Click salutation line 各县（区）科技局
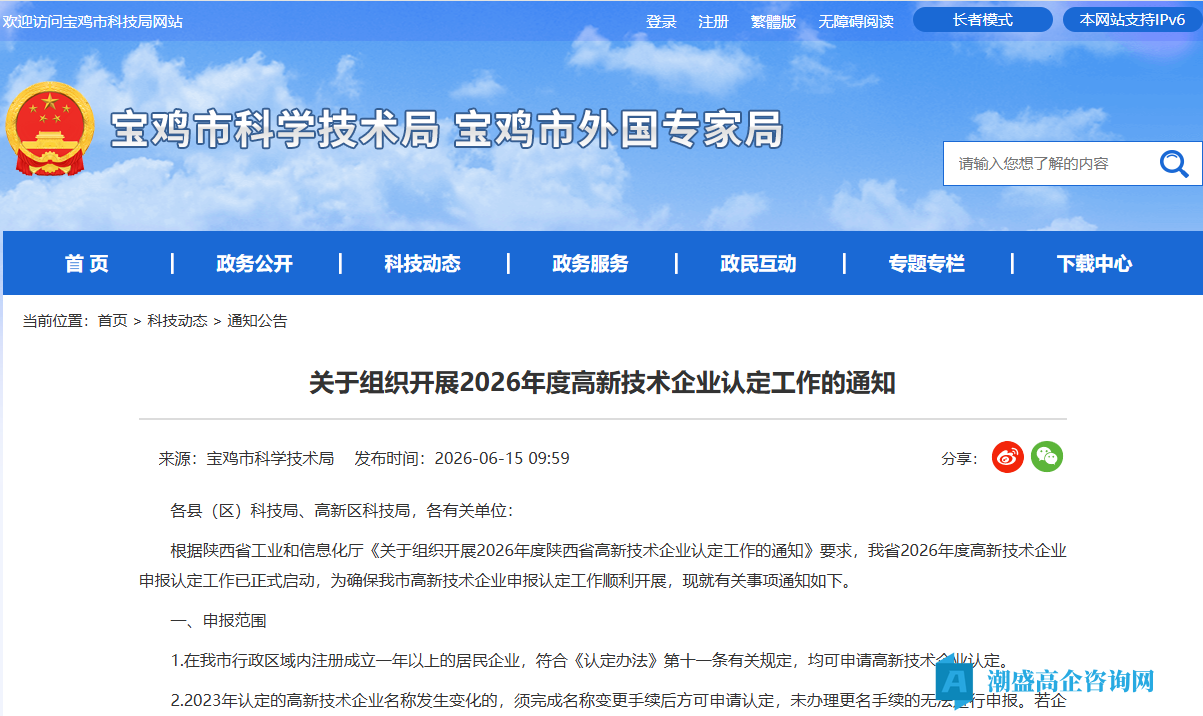The width and height of the screenshot is (1203, 716). coord(342,511)
